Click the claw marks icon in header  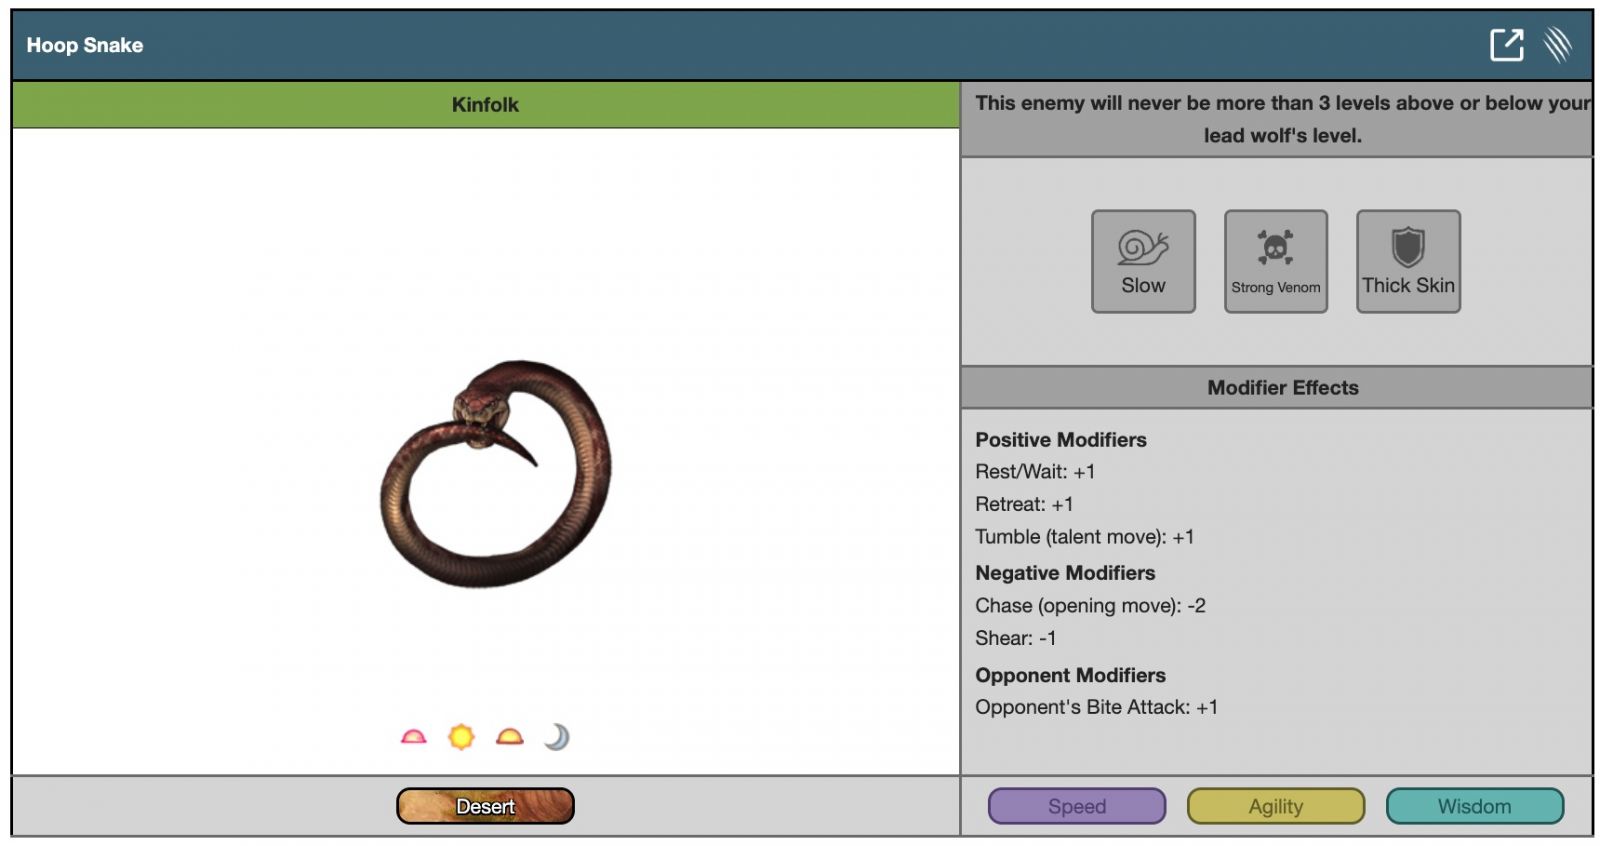coord(1557,45)
